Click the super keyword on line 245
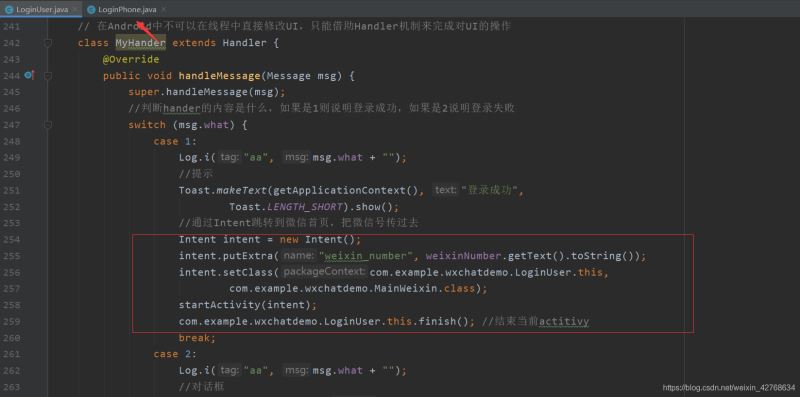 pos(144,92)
